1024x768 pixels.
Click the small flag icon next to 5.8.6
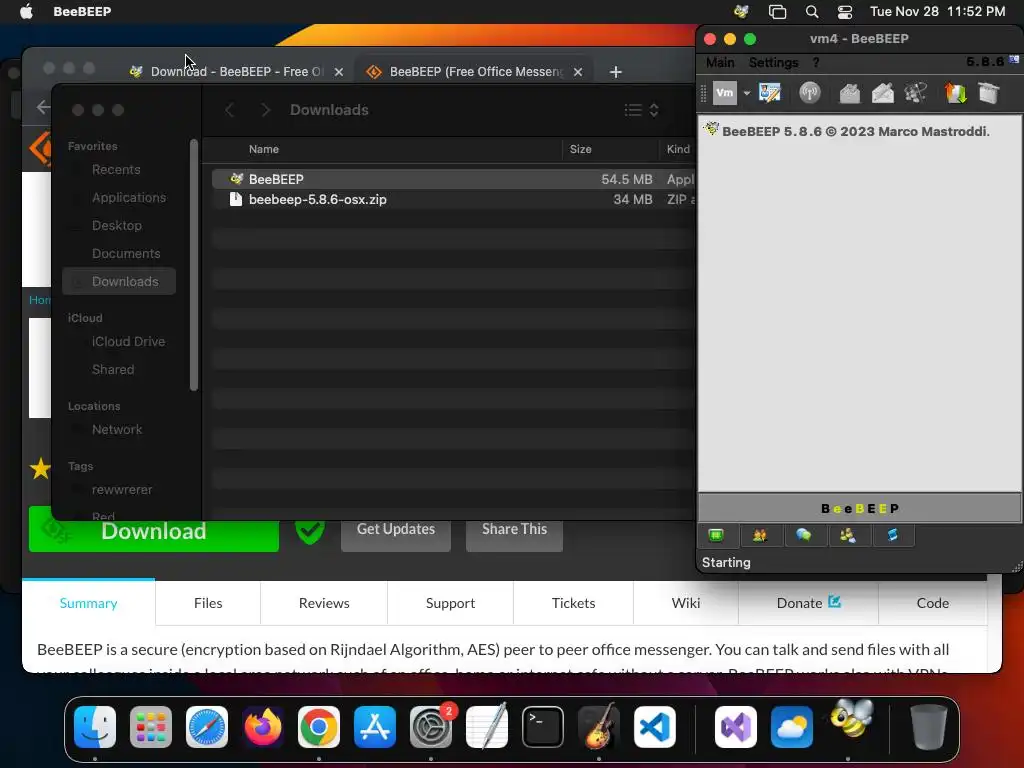(1014, 60)
